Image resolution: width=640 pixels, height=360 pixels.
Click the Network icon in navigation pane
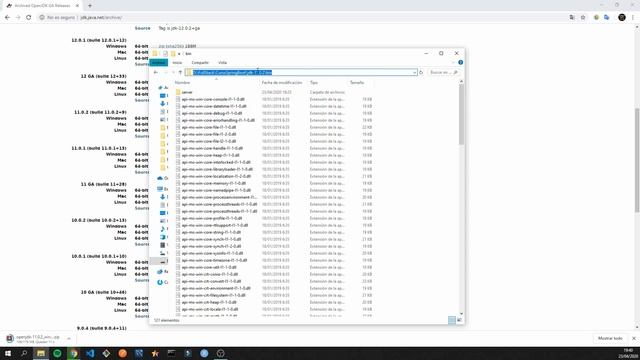coord(160,272)
